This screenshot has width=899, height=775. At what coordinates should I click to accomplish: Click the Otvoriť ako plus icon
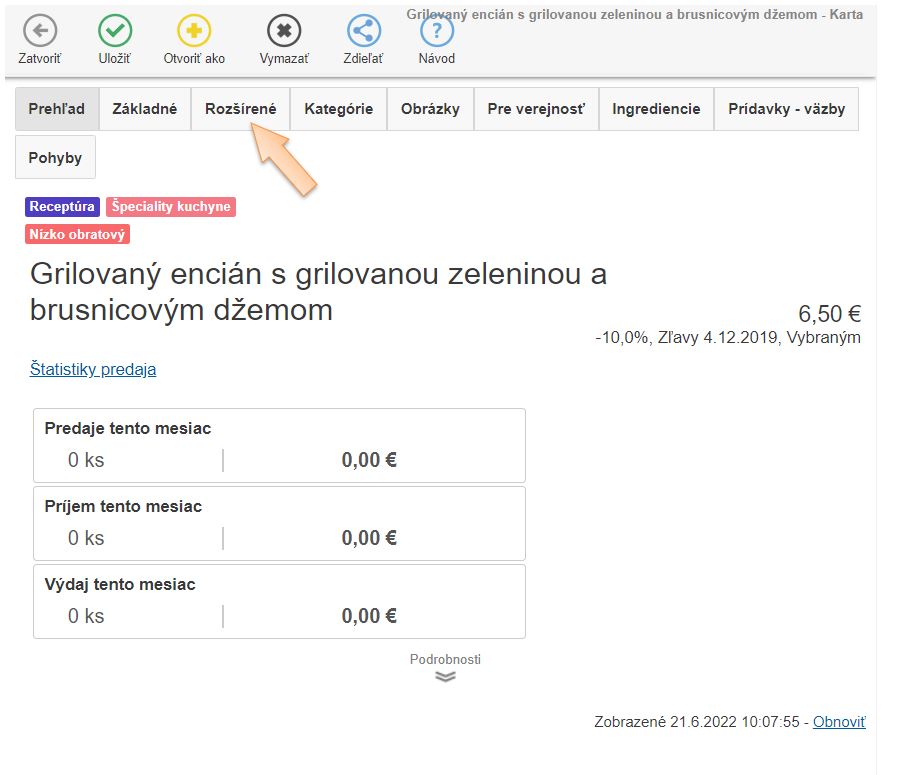coord(194,31)
